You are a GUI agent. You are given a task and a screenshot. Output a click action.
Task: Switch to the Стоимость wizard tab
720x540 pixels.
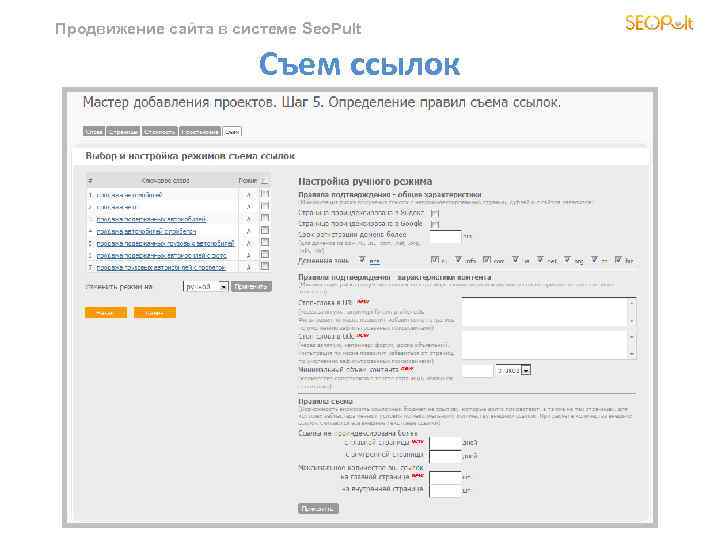[x=159, y=132]
